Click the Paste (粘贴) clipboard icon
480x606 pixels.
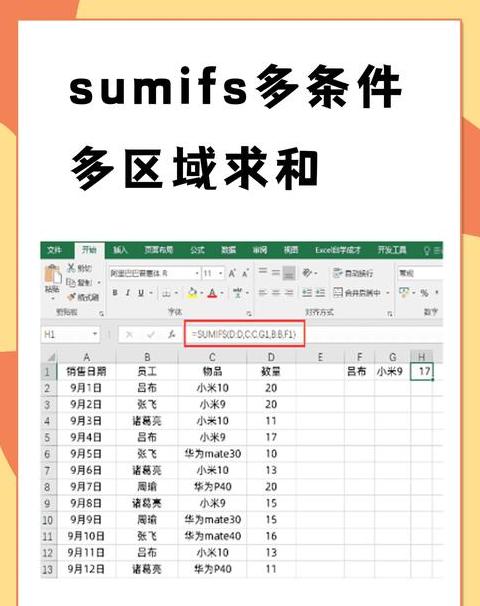coord(53,275)
